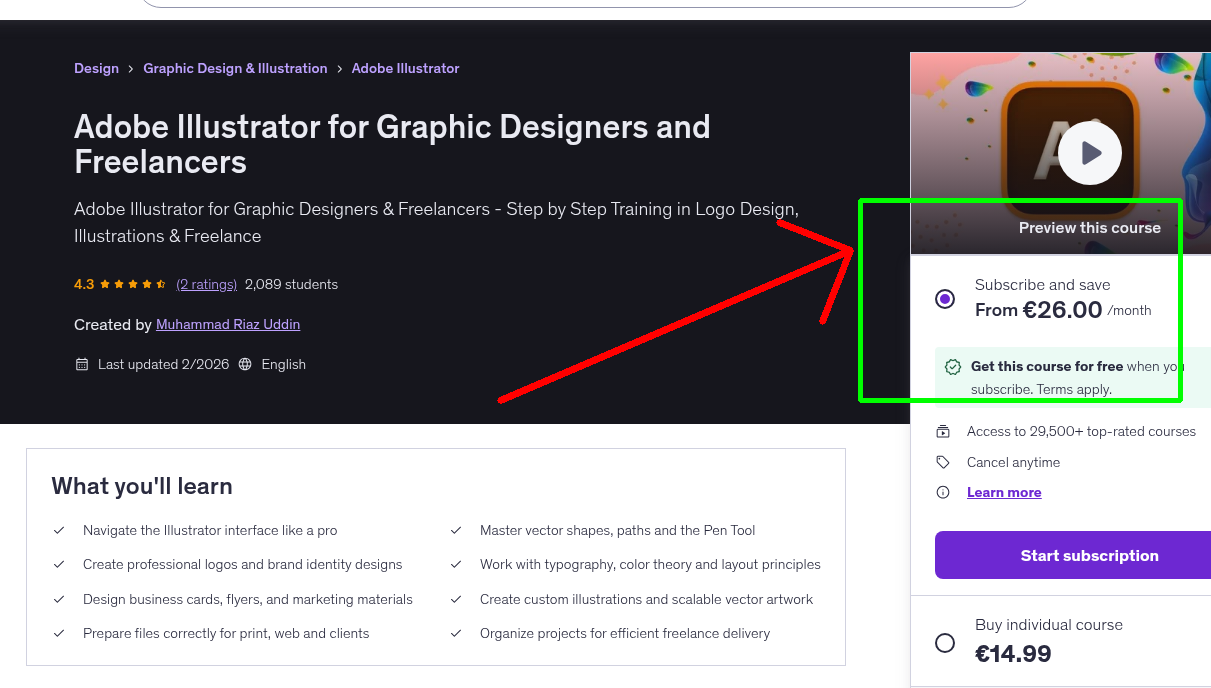Click 'Work with typography, color theory' item
This screenshot has width=1211, height=688.
[x=650, y=564]
